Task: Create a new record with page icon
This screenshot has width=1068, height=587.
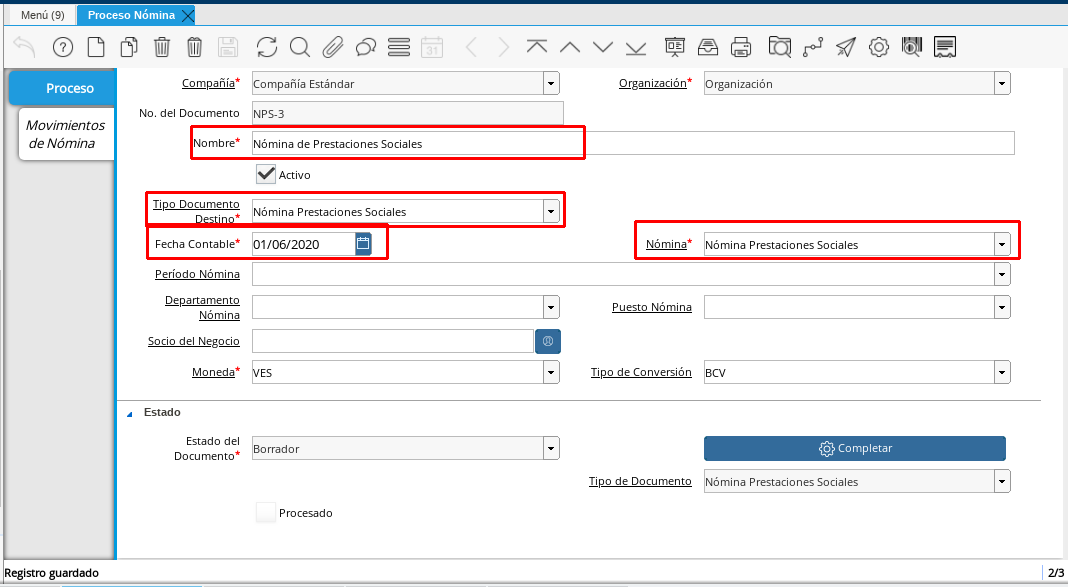Action: click(96, 47)
